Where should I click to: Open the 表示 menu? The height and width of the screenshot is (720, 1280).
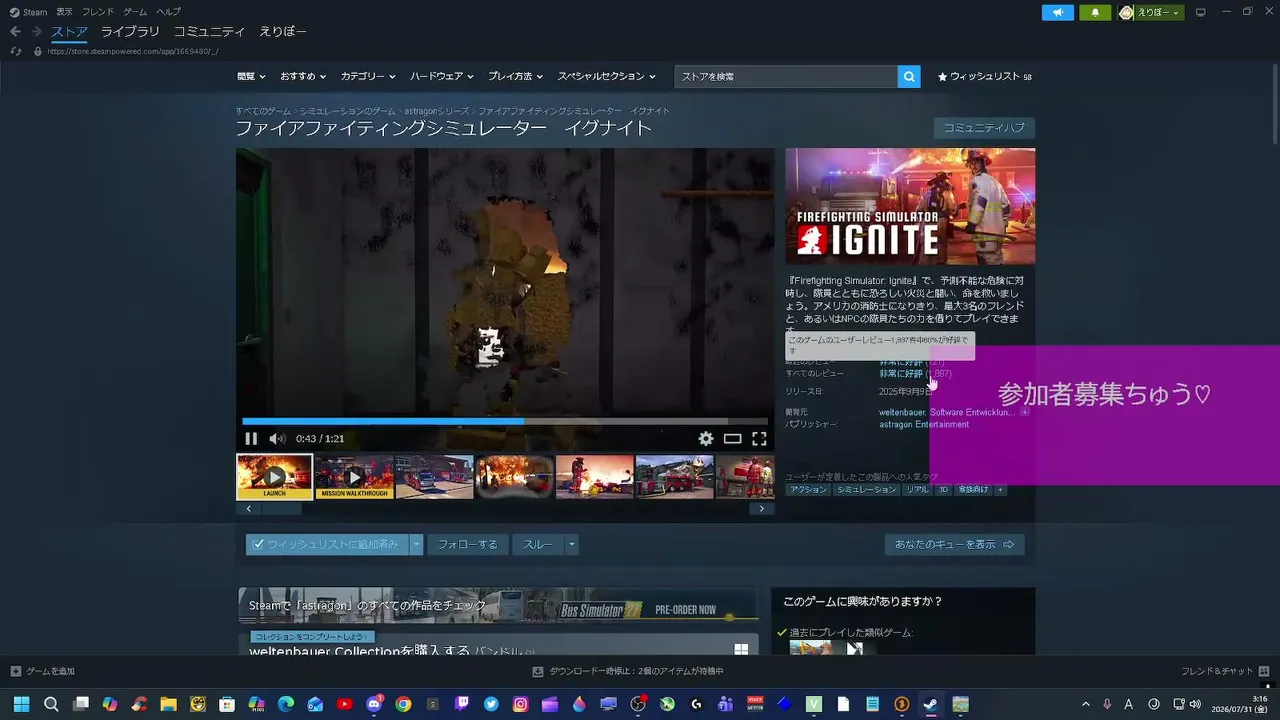pyautogui.click(x=64, y=12)
